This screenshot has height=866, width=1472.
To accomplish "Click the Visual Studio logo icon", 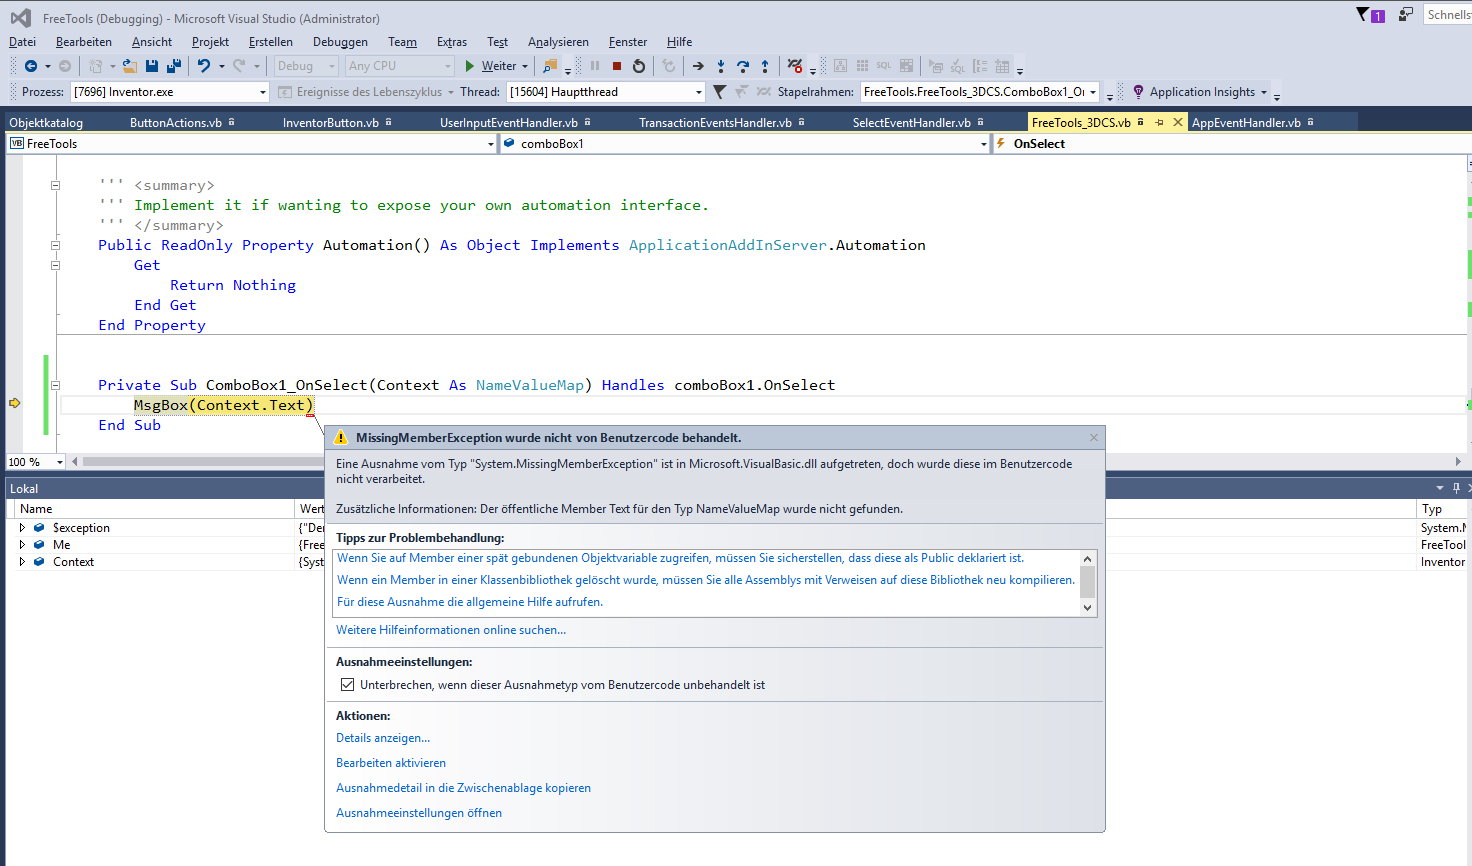I will pyautogui.click(x=20, y=17).
